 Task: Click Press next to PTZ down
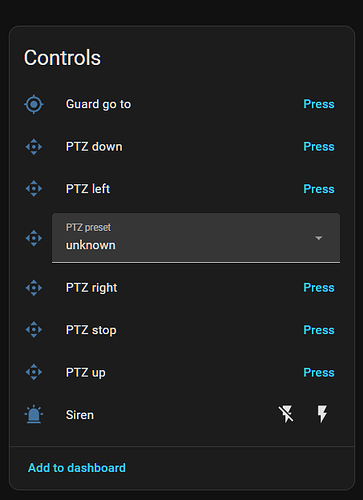tap(319, 147)
